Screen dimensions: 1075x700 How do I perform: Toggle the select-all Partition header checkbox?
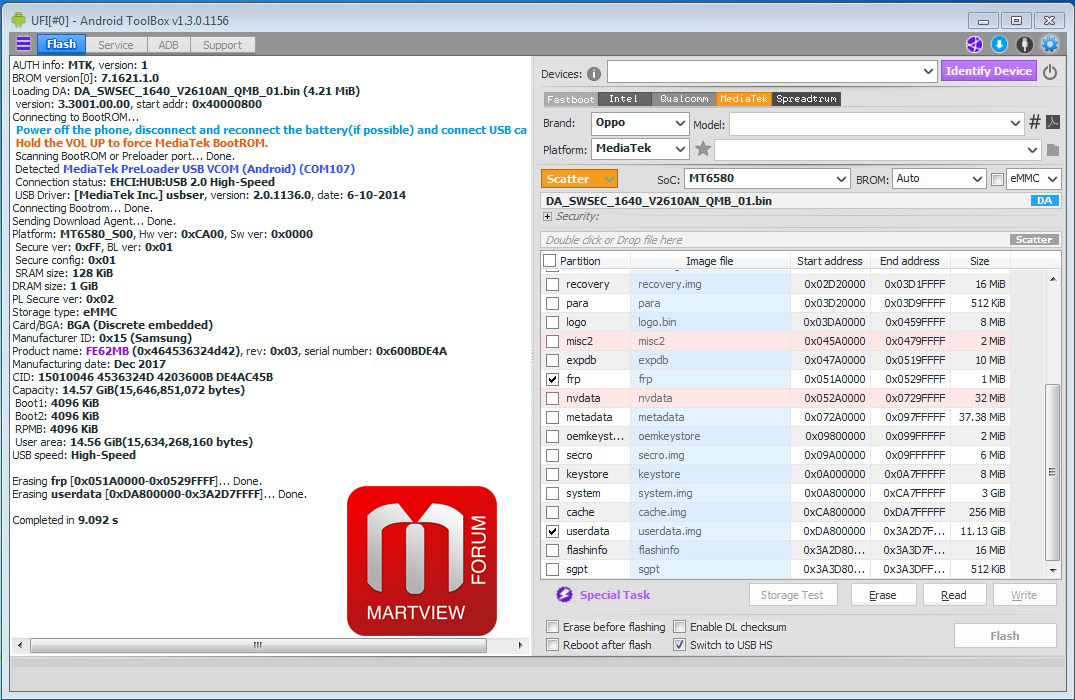pos(549,261)
